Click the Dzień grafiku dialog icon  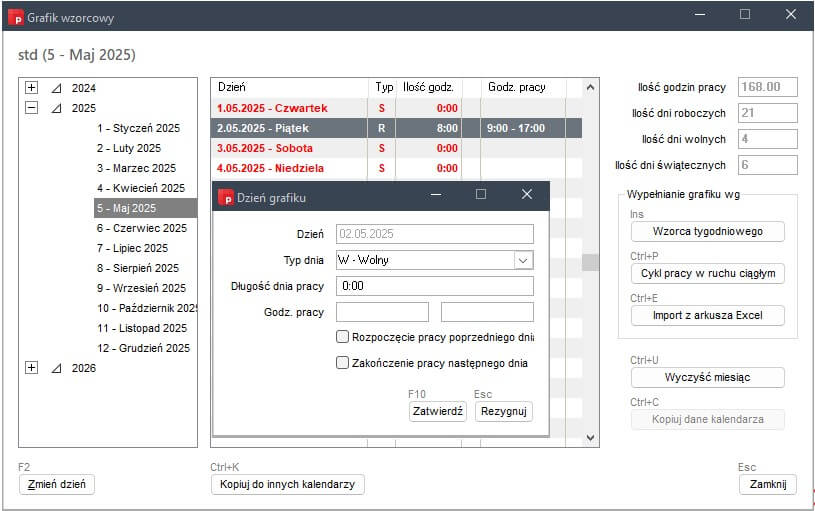click(x=225, y=197)
